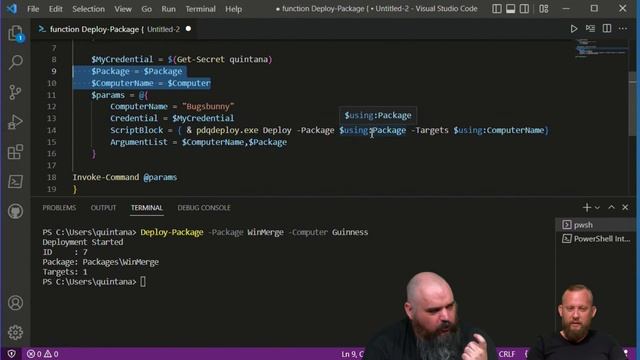Open the Edit menu
This screenshot has width=640, height=360.
coord(56,9)
